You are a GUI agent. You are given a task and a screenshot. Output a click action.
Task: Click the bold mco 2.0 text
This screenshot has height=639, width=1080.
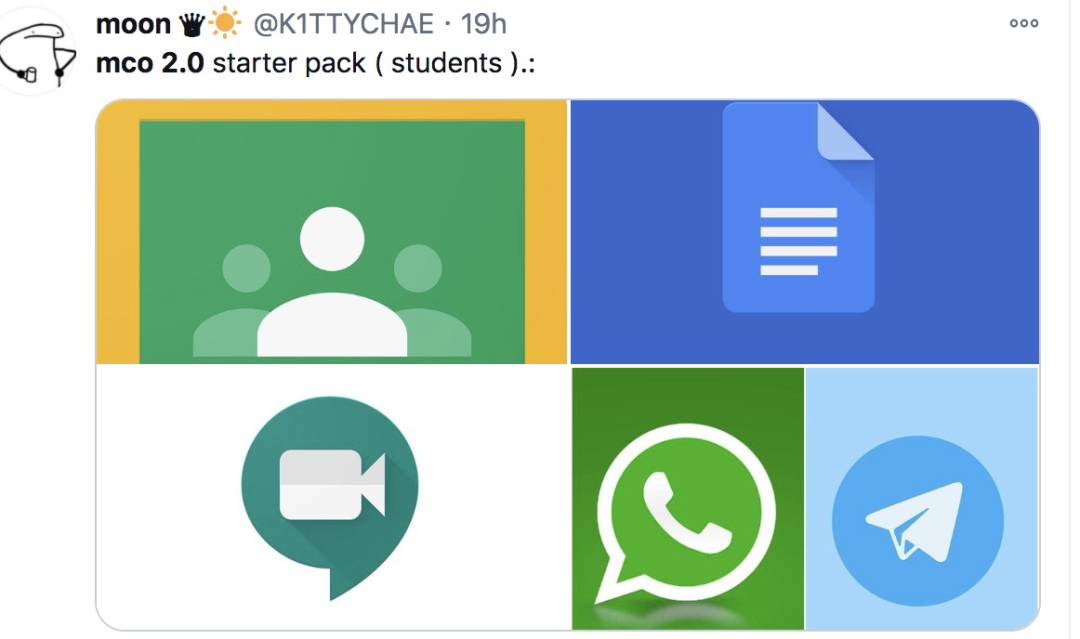(x=149, y=63)
